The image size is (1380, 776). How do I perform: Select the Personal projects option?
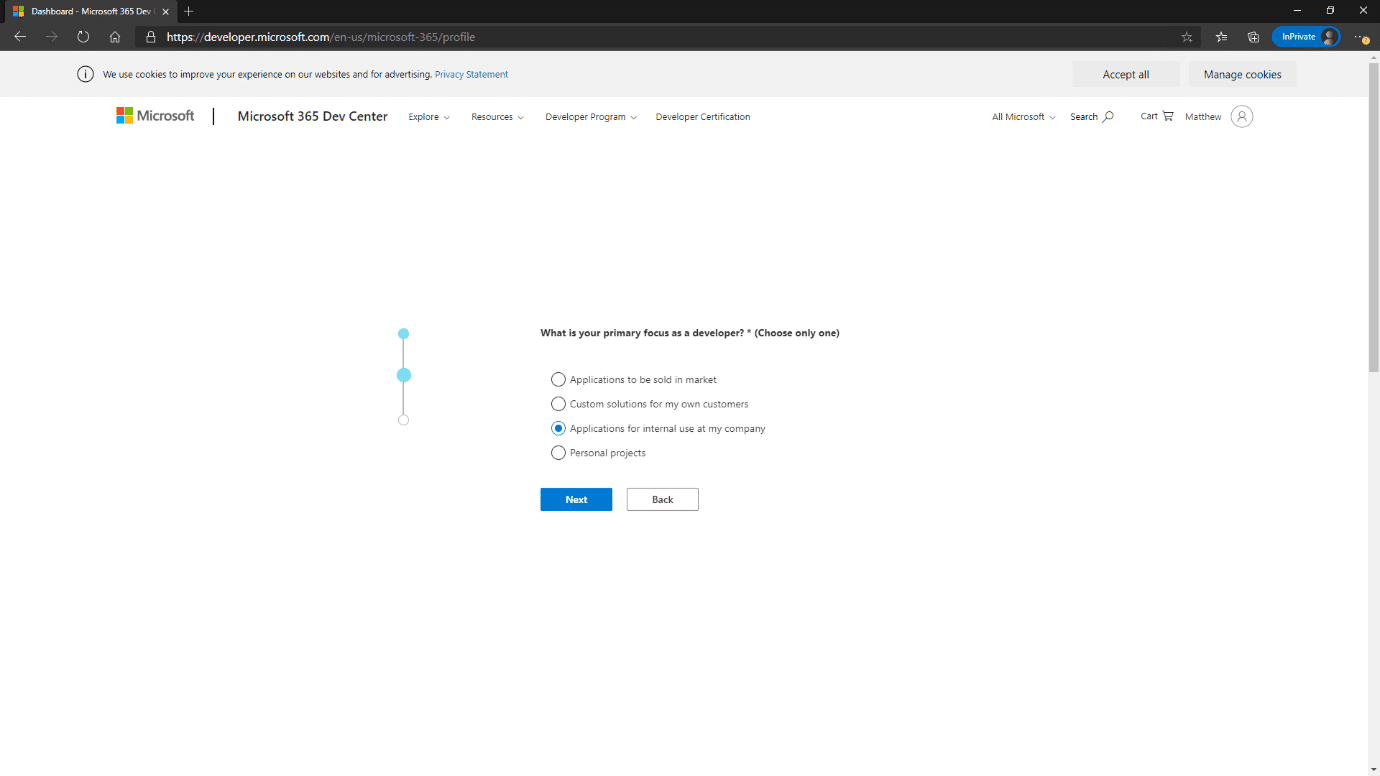[558, 453]
